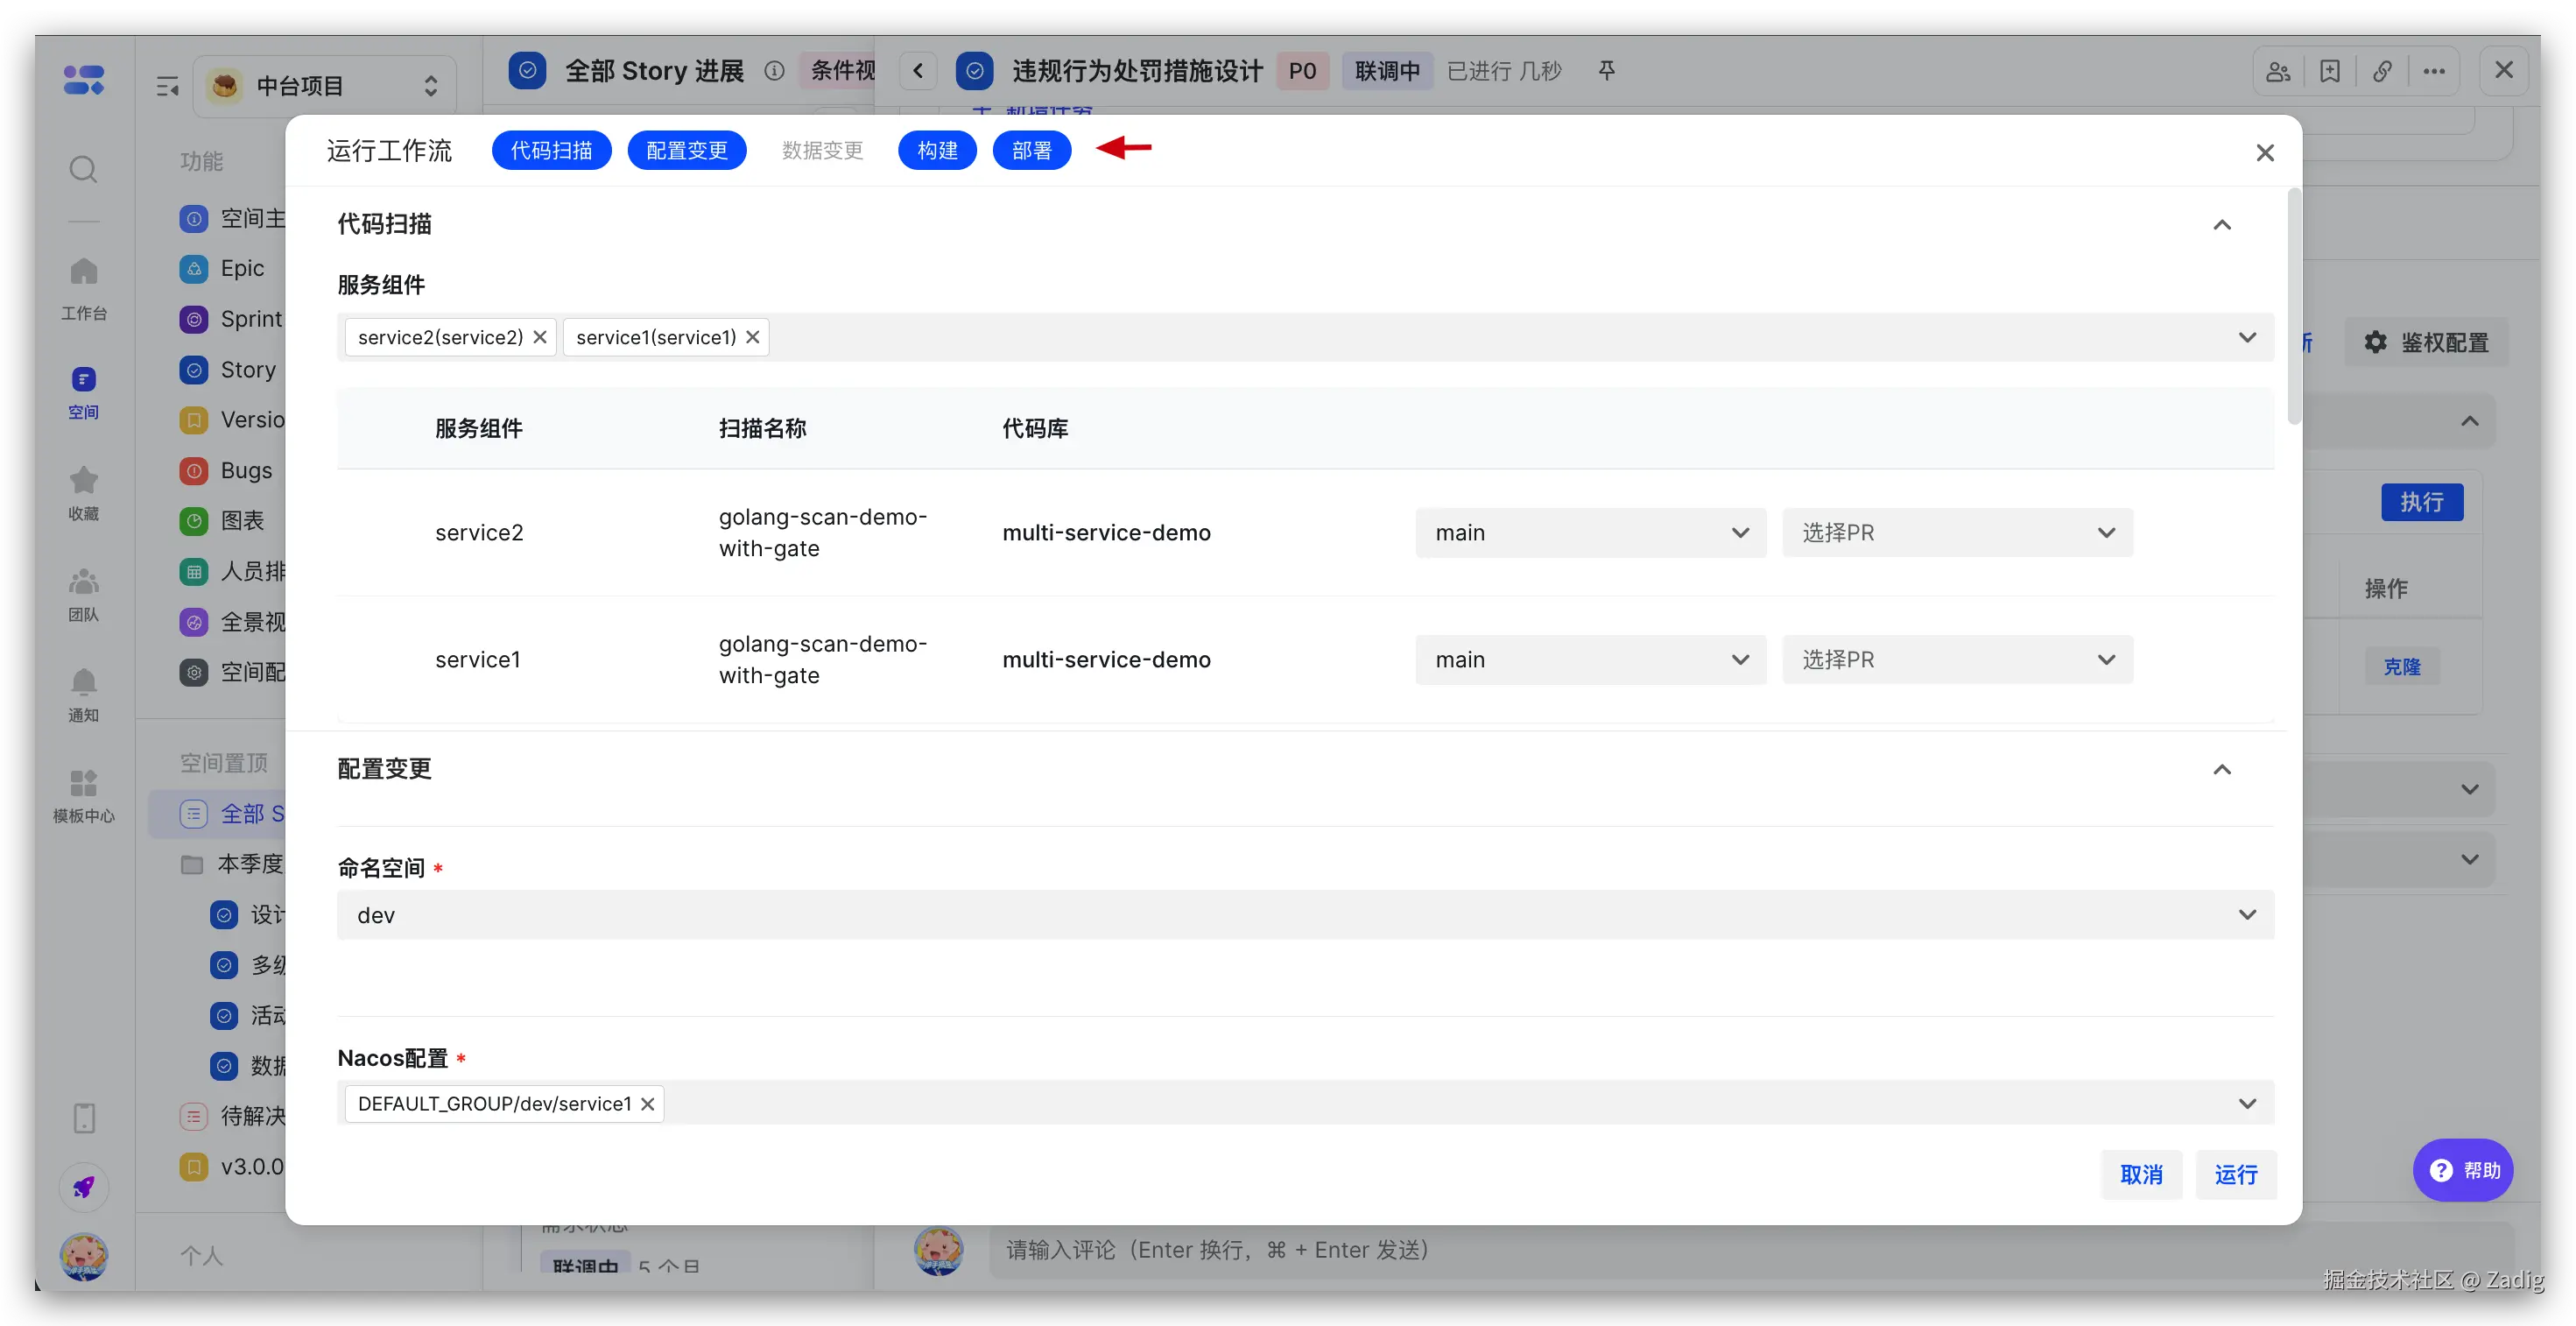
Task: Click the 取消 button
Action: (2141, 1174)
